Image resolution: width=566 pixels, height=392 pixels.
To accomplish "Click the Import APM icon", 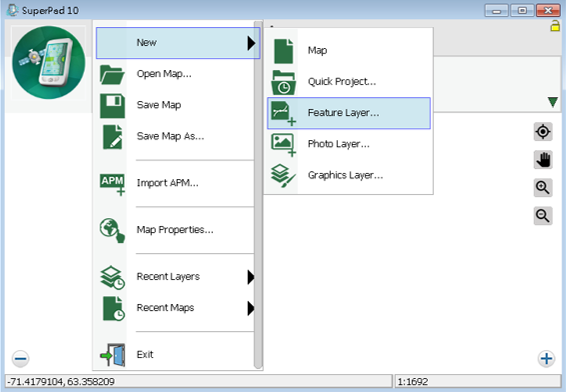I will [x=112, y=184].
